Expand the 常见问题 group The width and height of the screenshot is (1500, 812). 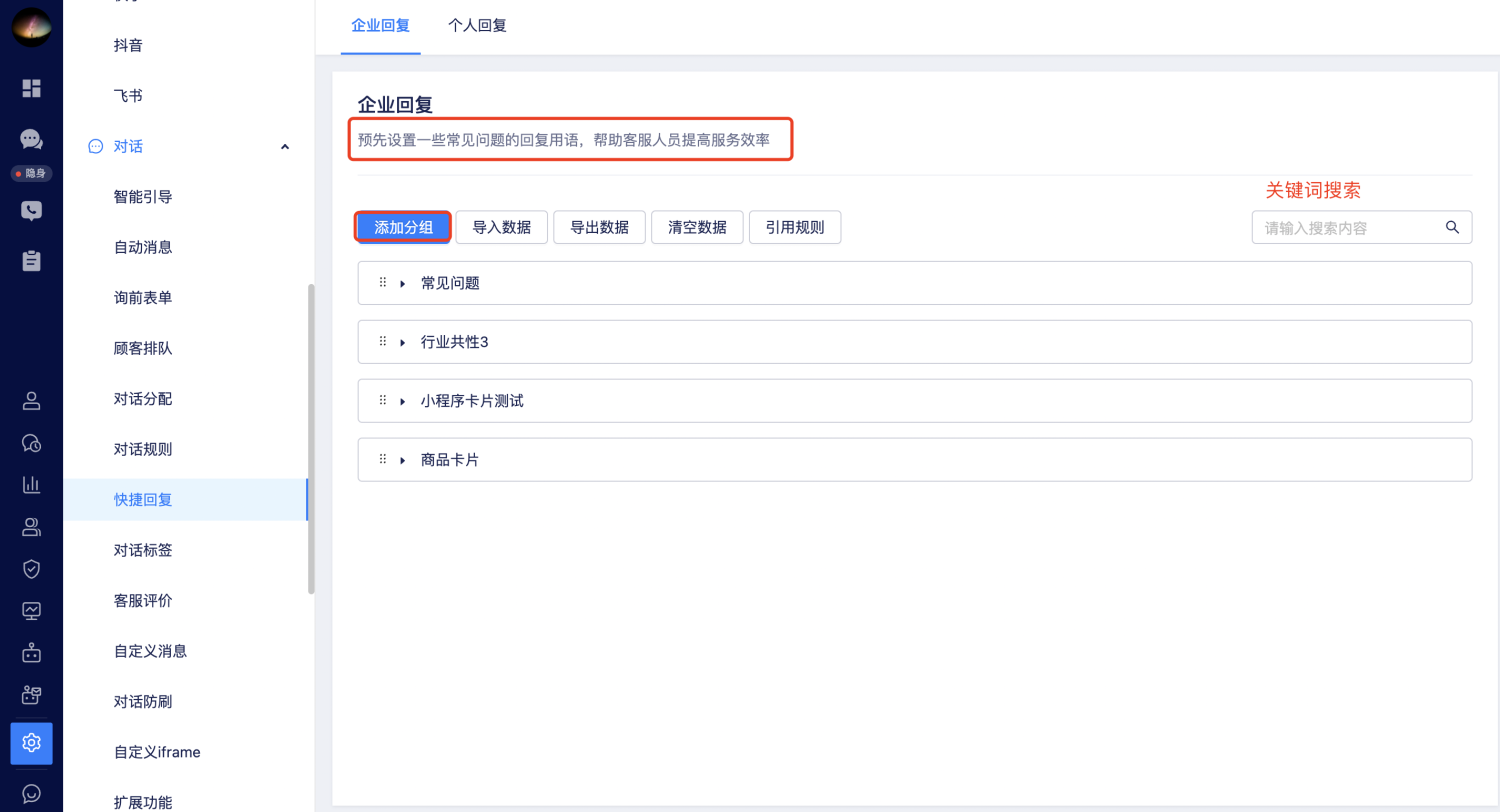click(x=402, y=284)
